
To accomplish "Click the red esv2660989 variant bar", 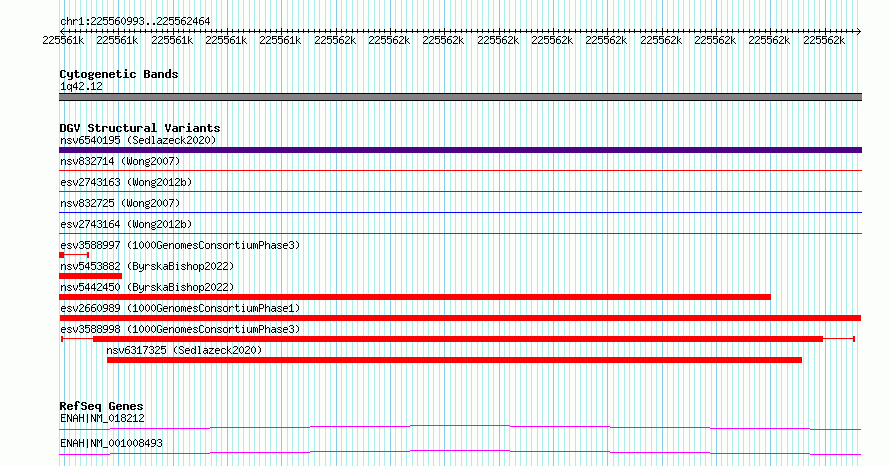I will pyautogui.click(x=460, y=318).
